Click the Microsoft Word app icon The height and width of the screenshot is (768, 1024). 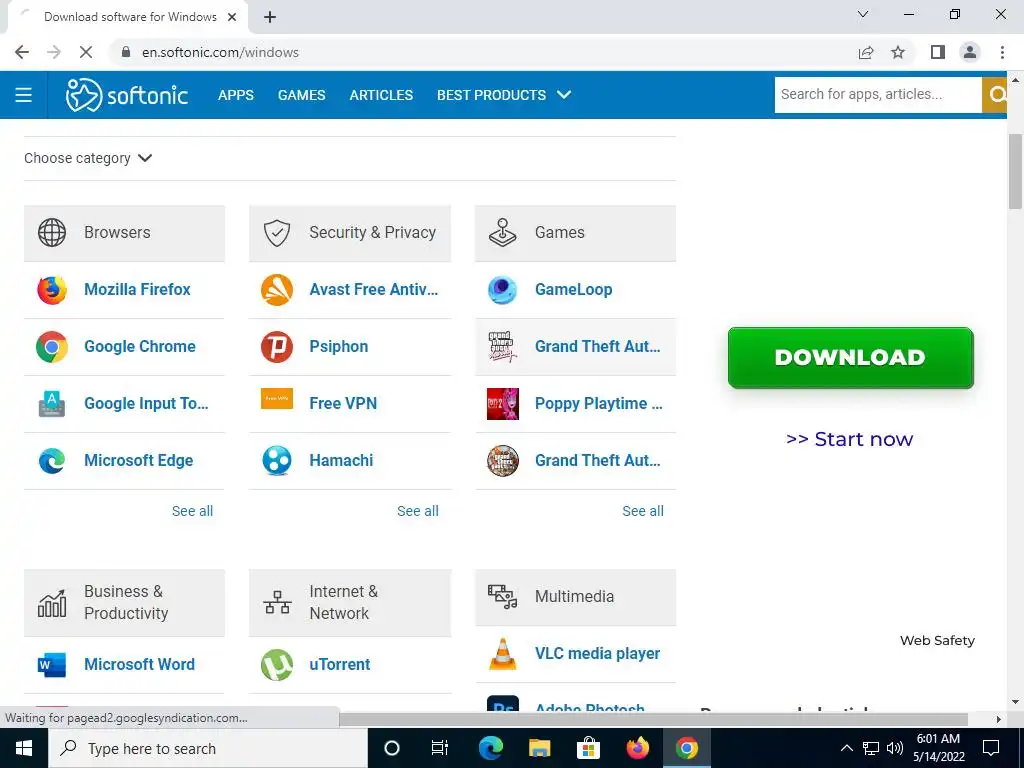pyautogui.click(x=52, y=665)
